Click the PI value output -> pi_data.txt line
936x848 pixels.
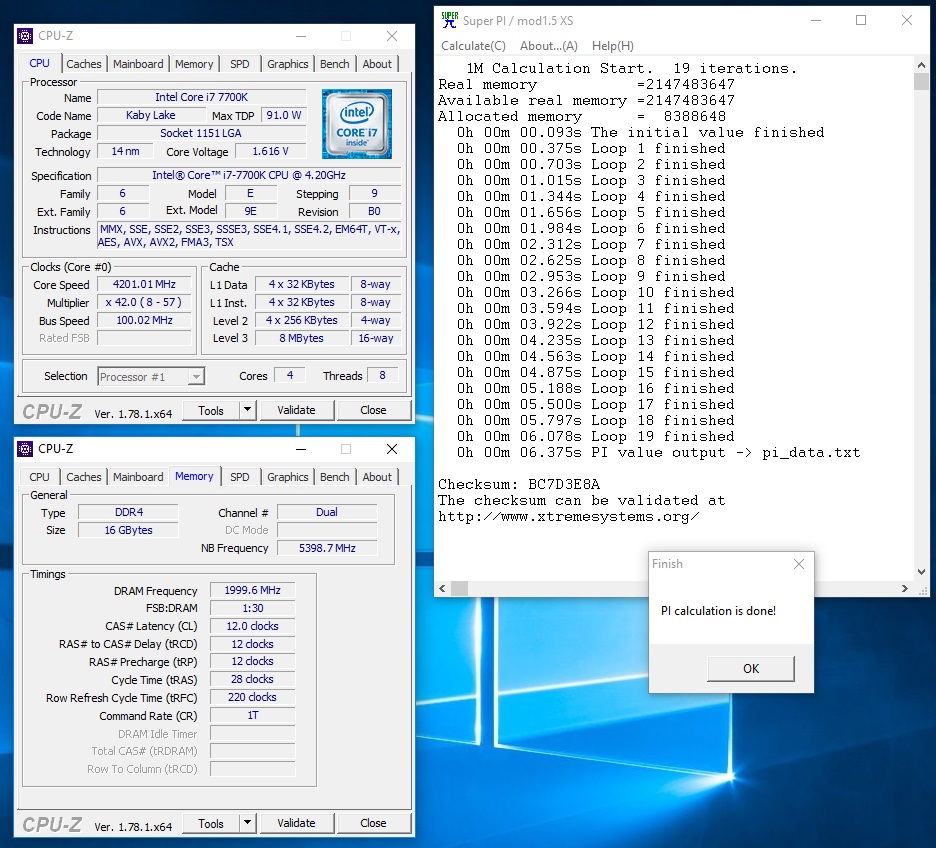coord(659,452)
